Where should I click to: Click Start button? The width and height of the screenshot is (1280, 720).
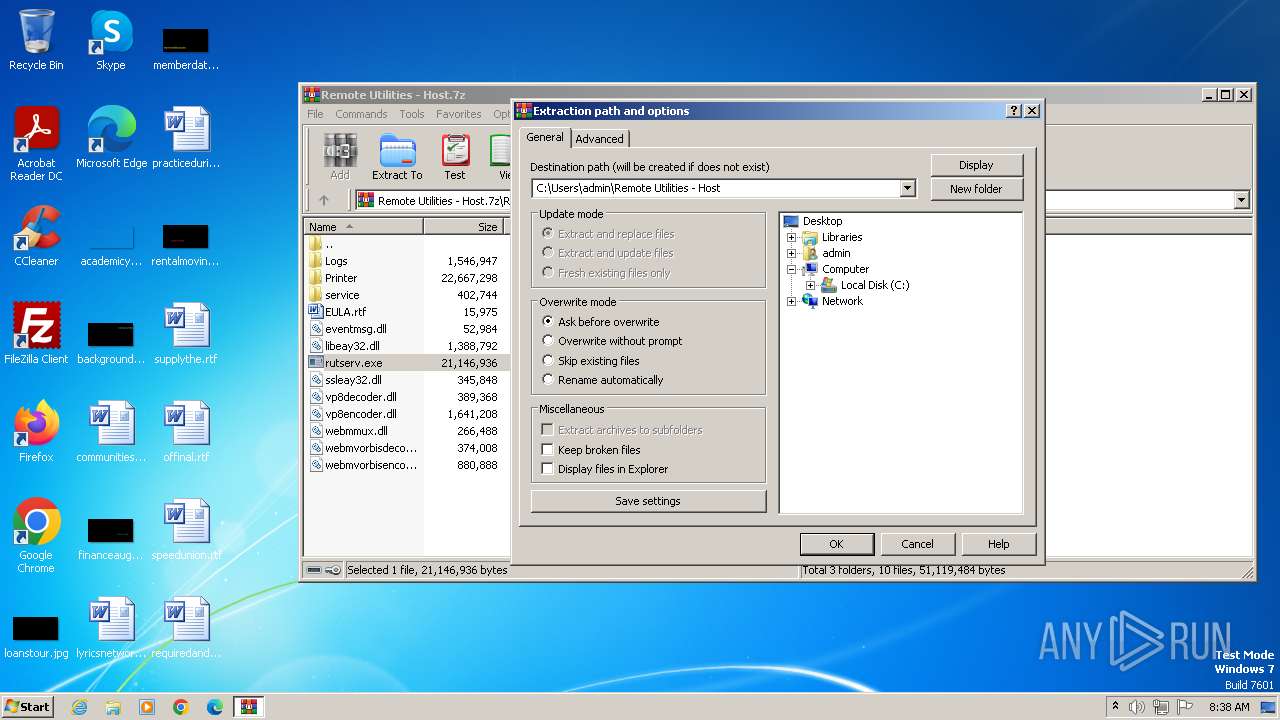[x=27, y=707]
